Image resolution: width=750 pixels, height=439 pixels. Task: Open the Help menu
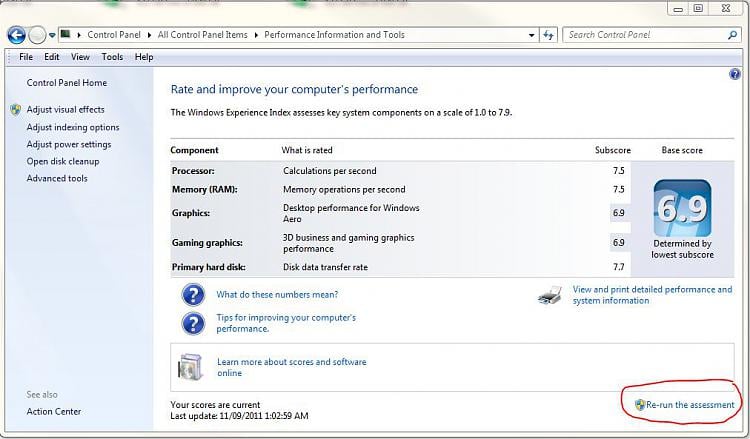tap(144, 57)
